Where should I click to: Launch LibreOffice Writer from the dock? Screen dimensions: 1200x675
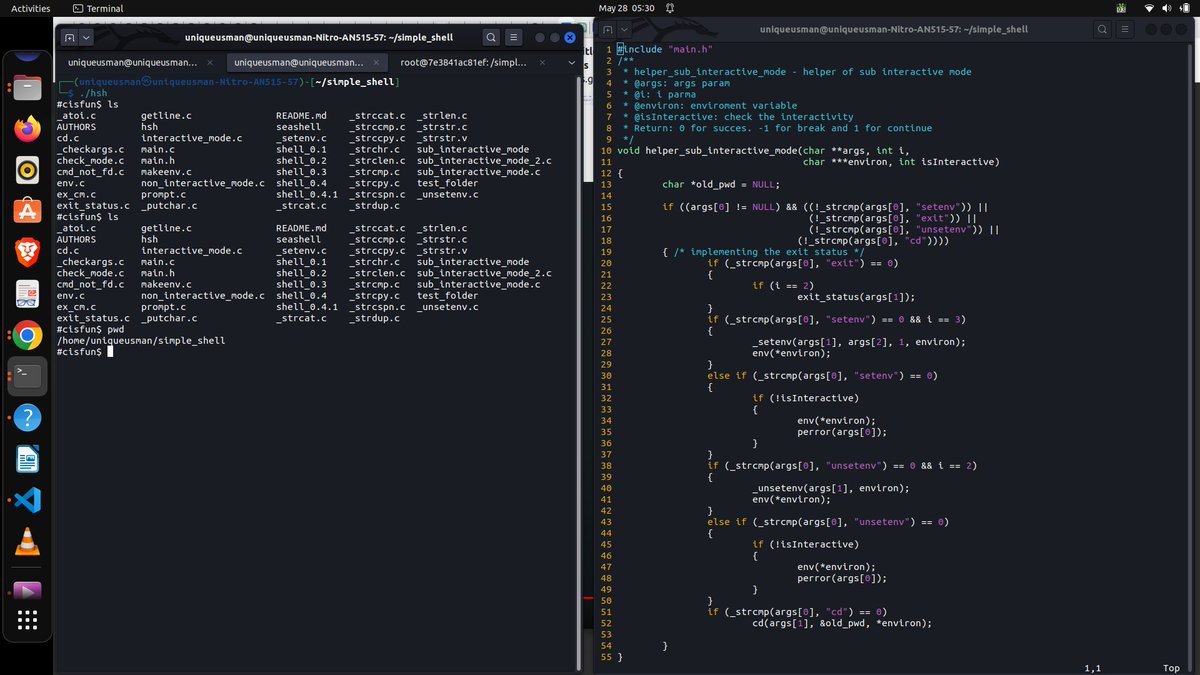pyautogui.click(x=27, y=459)
